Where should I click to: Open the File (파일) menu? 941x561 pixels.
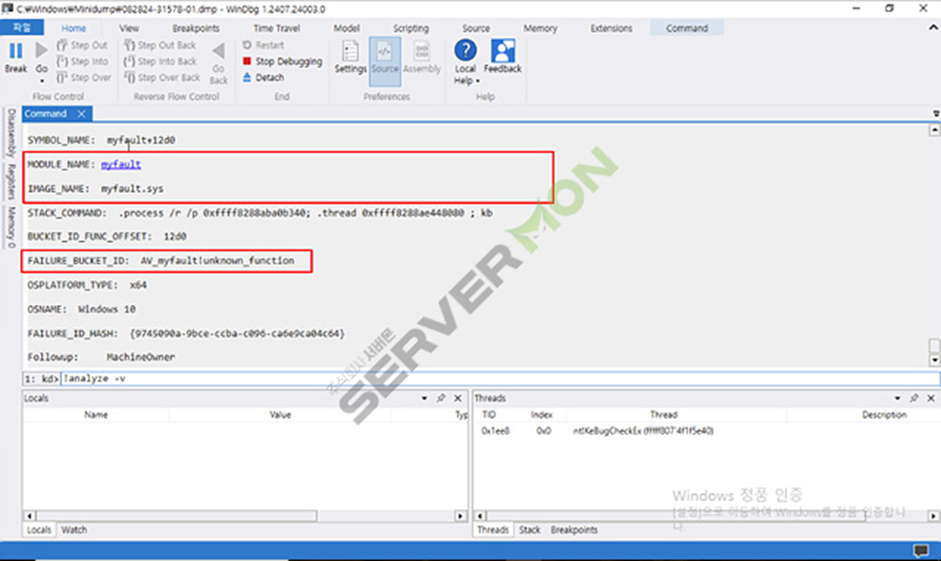22,28
